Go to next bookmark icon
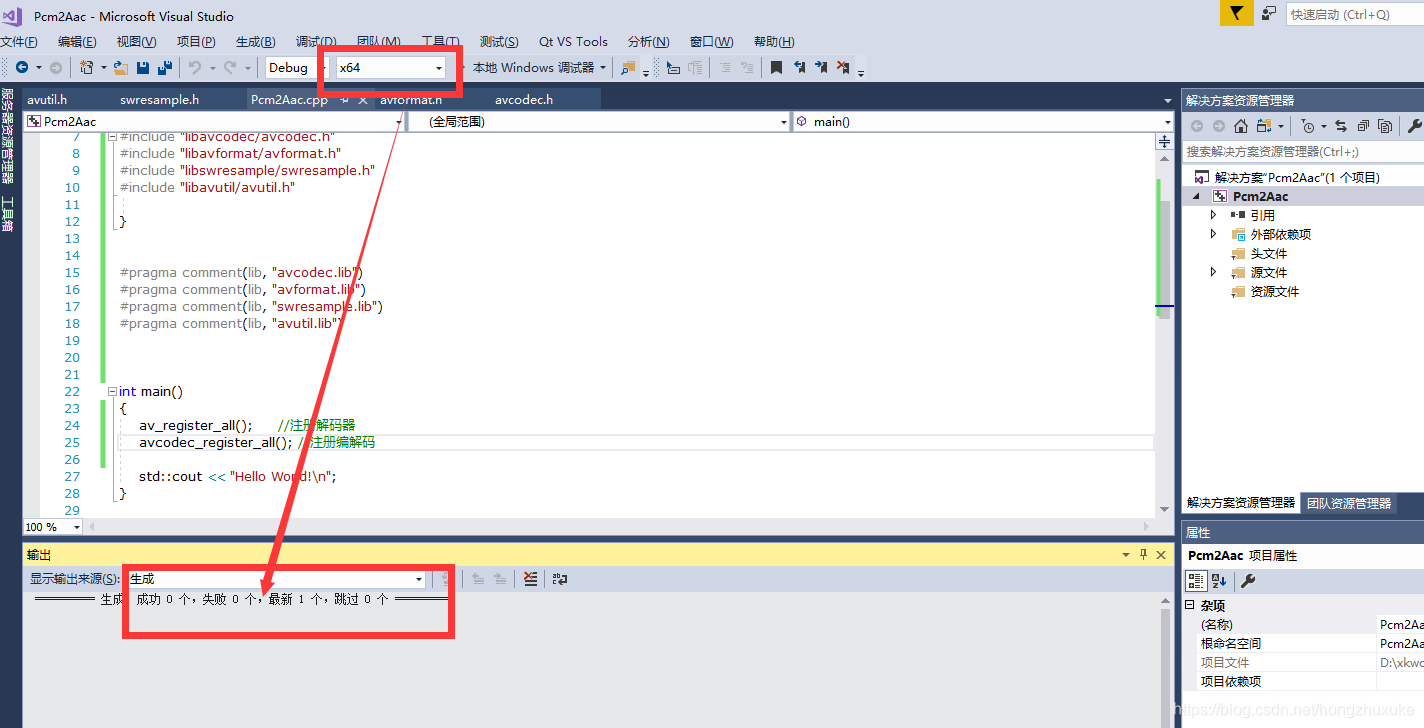Image resolution: width=1424 pixels, height=728 pixels. coord(821,67)
